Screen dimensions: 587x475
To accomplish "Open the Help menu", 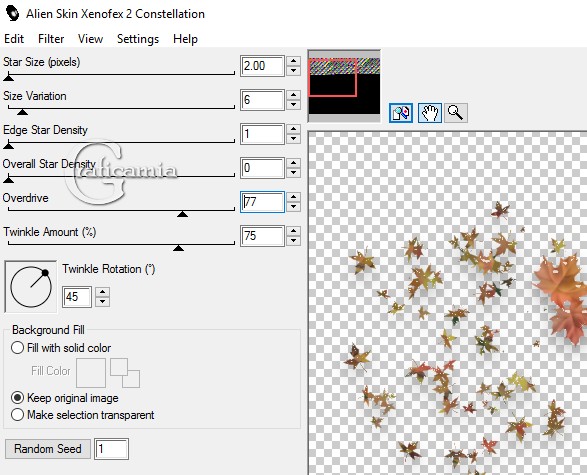I will (x=185, y=39).
